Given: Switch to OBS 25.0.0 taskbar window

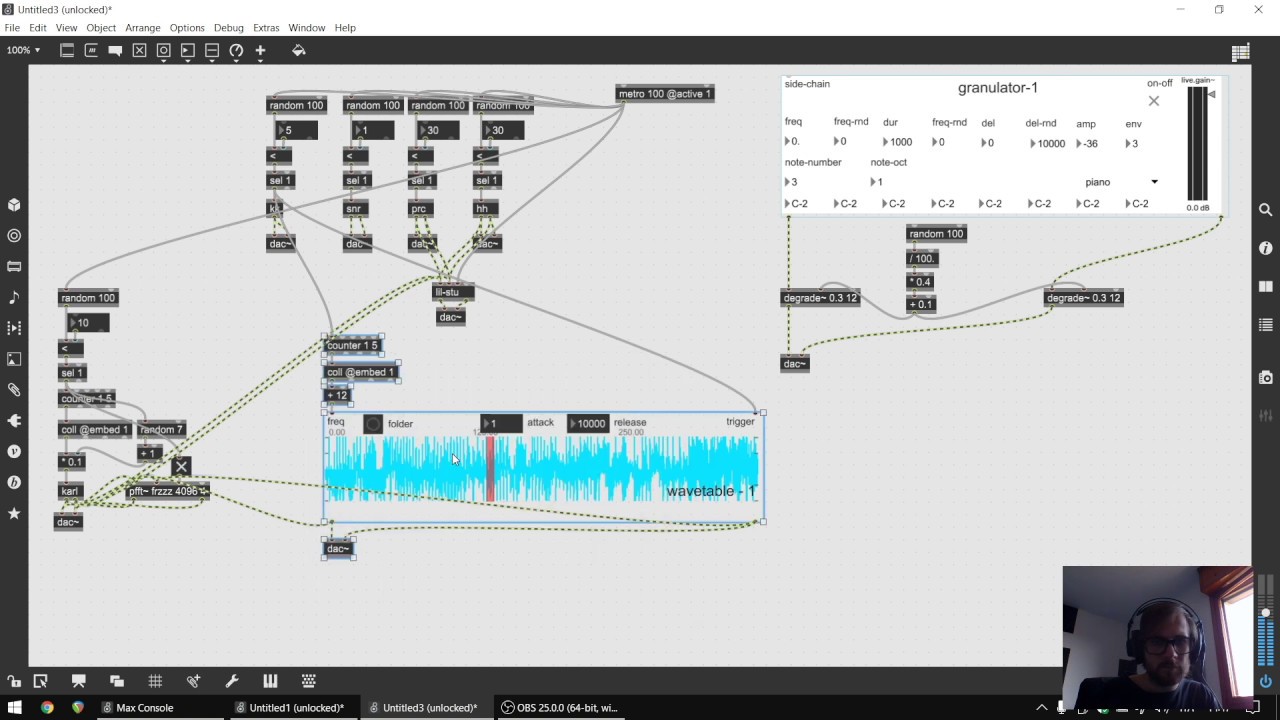Looking at the screenshot, I should click(x=560, y=707).
